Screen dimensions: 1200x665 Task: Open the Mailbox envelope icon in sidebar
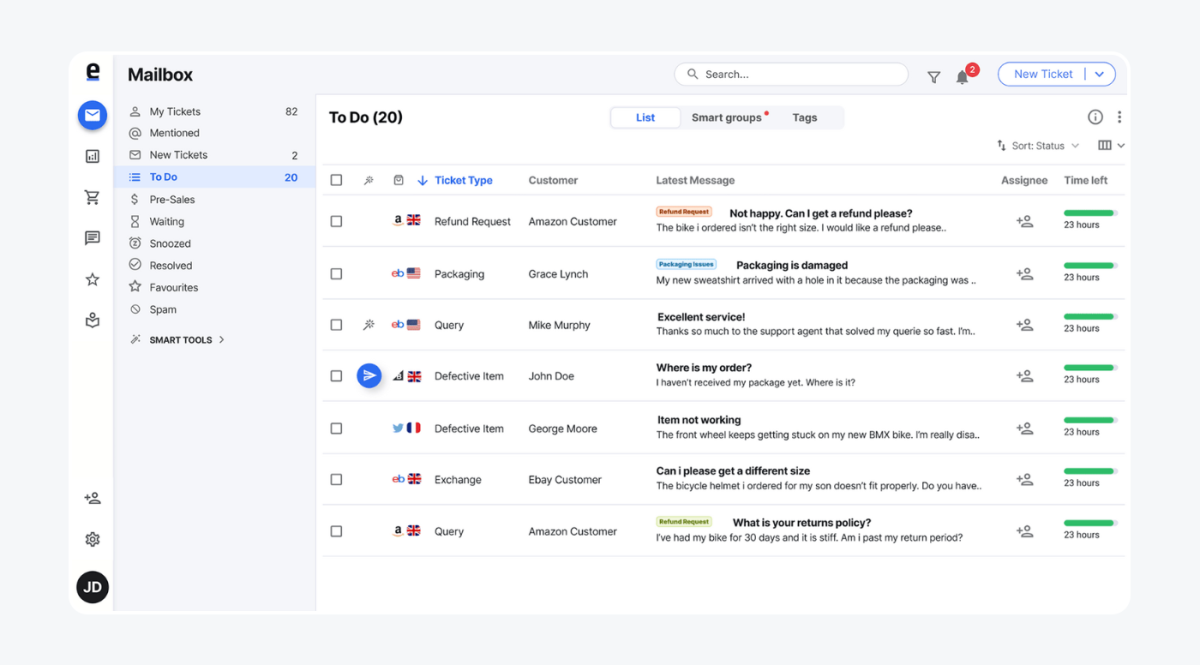[x=92, y=115]
